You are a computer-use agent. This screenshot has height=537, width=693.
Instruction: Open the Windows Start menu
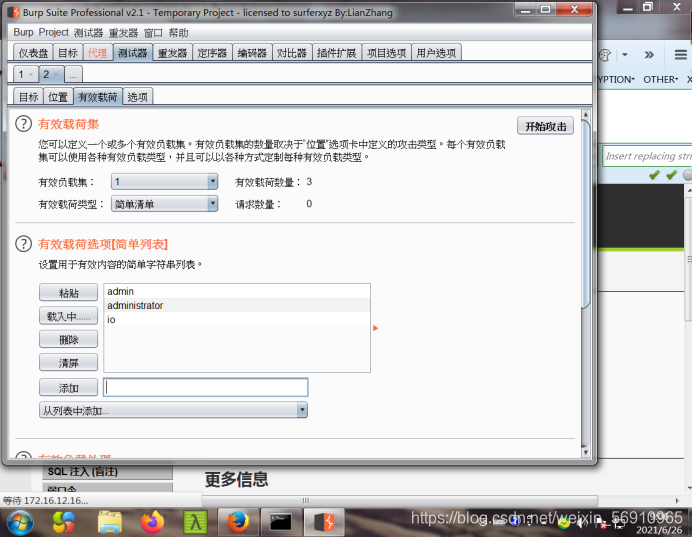(20, 522)
